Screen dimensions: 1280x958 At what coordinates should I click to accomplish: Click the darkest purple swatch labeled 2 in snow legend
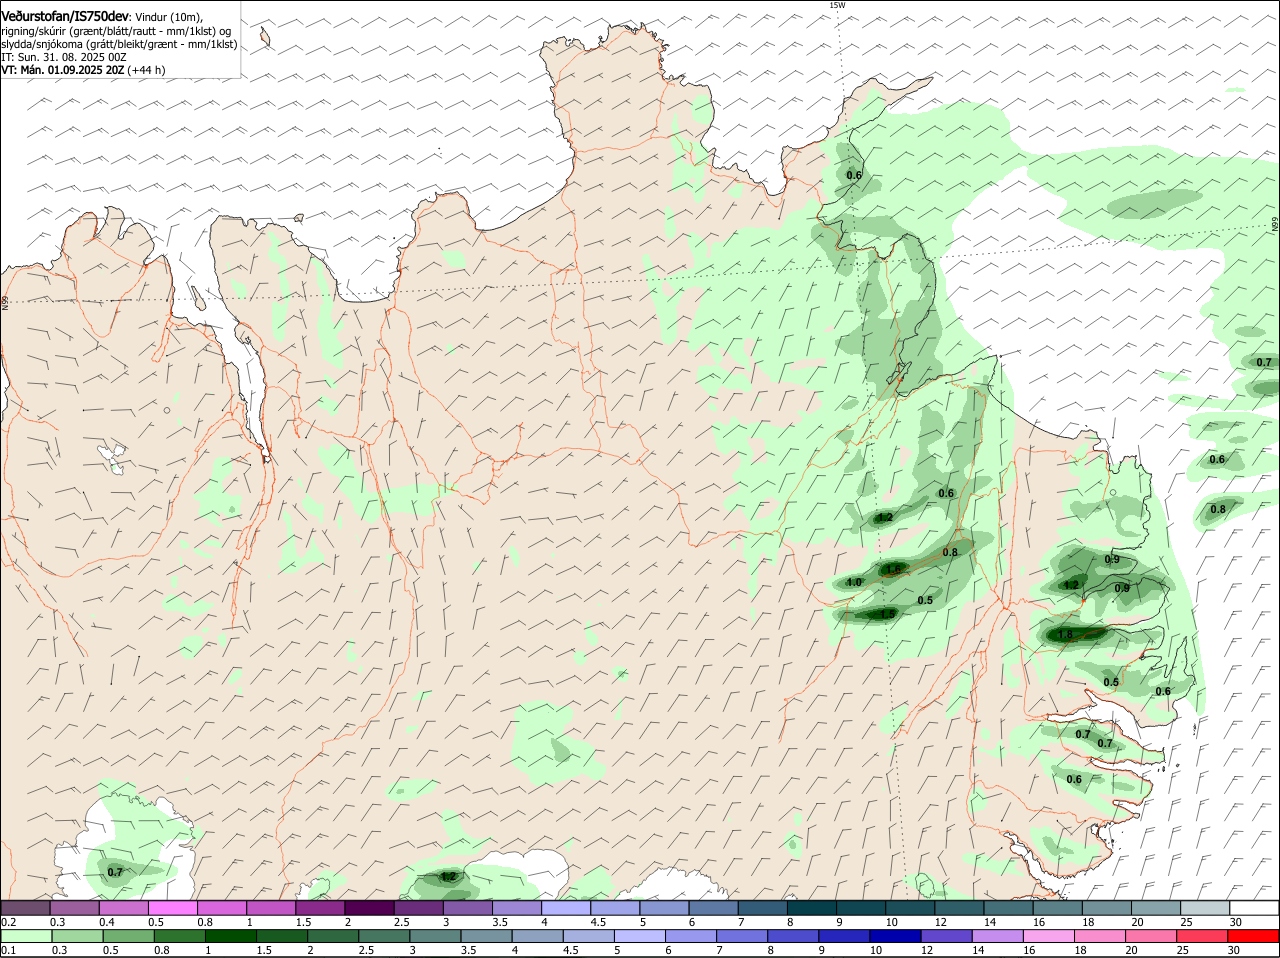(x=369, y=908)
